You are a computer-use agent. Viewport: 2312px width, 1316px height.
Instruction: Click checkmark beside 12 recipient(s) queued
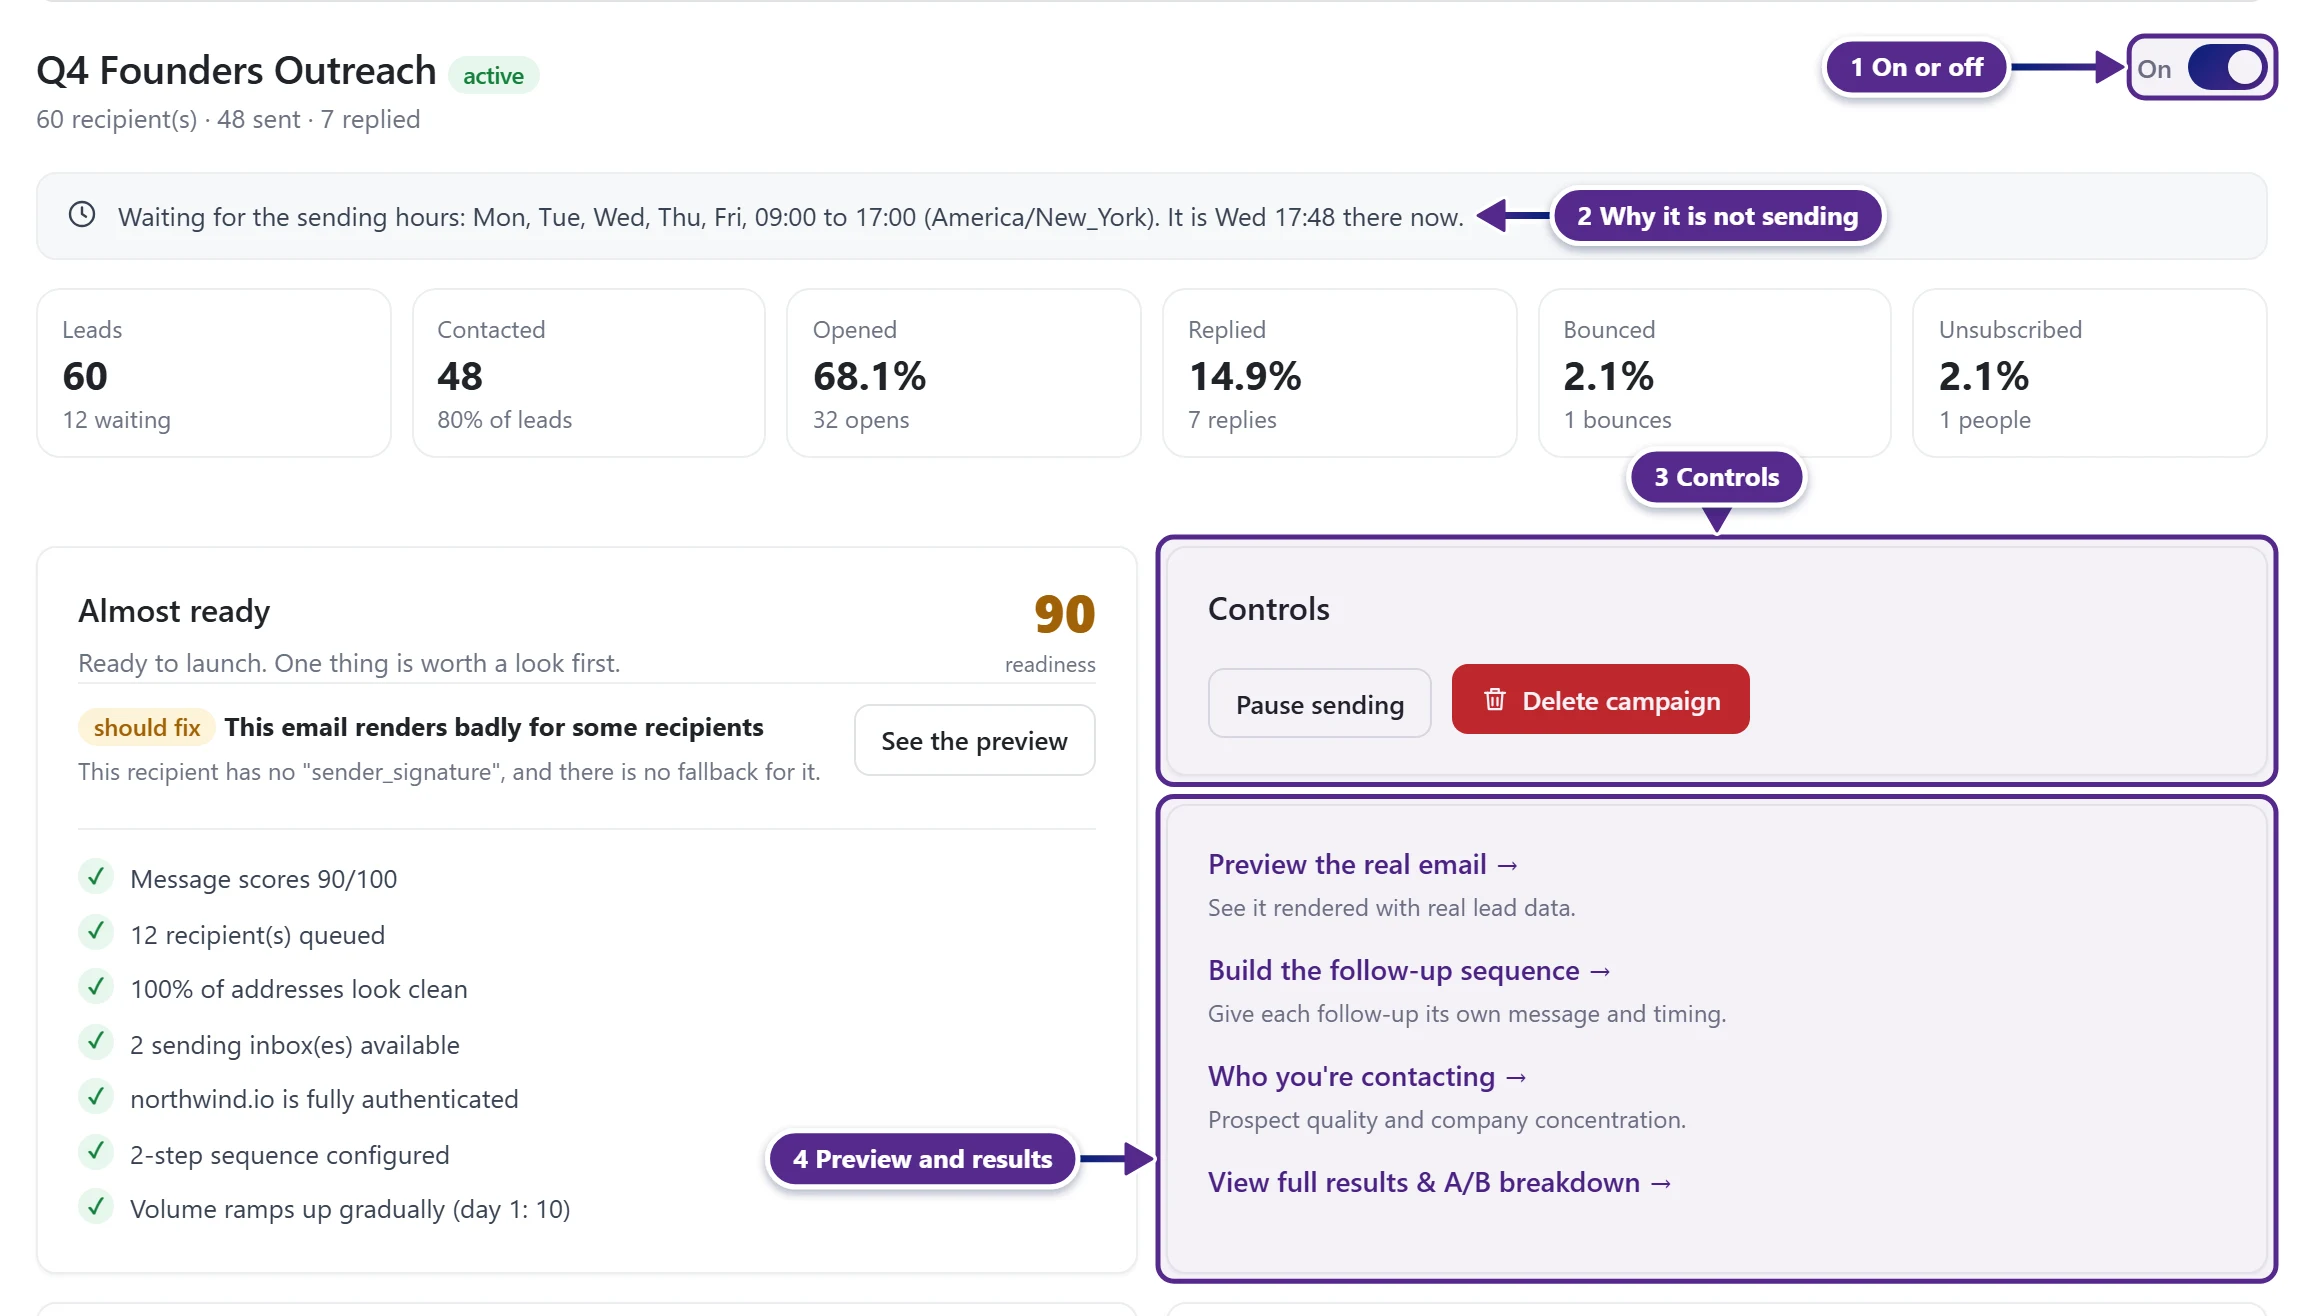tap(96, 933)
